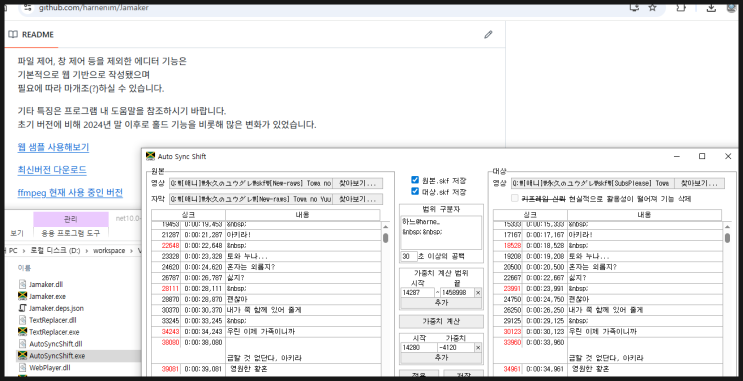This screenshot has height=381, width=743.
Task: Click the range end field showing 1458998
Action: pos(457,293)
